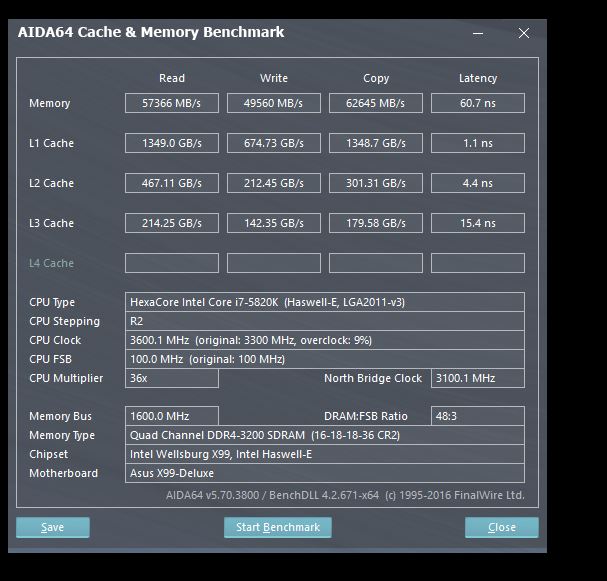Select L3 Cache latency 15.4 ns
Viewport: 607px width, 581px height.
point(478,223)
